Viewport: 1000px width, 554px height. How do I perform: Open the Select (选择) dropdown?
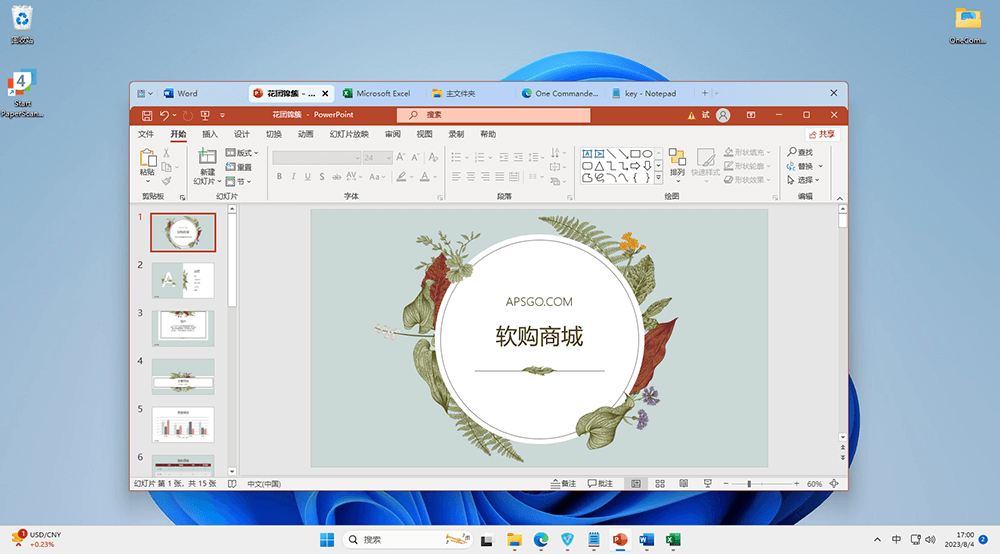804,180
